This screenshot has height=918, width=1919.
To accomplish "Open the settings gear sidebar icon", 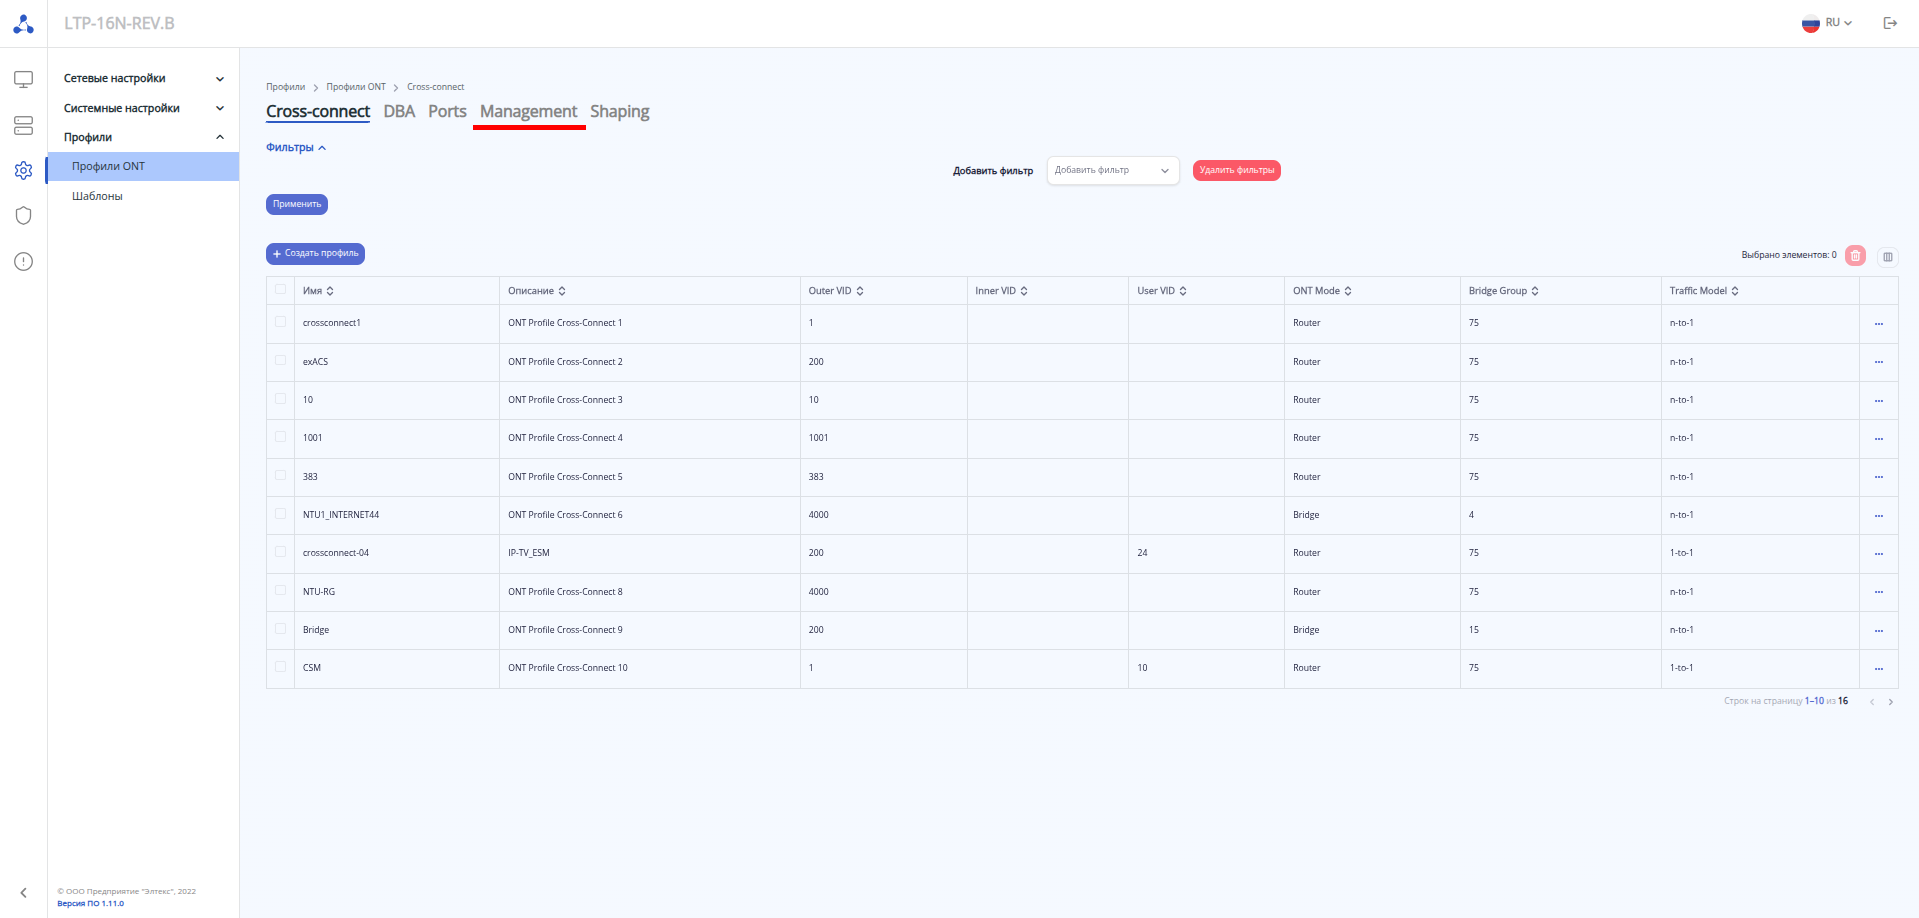I will coord(23,171).
